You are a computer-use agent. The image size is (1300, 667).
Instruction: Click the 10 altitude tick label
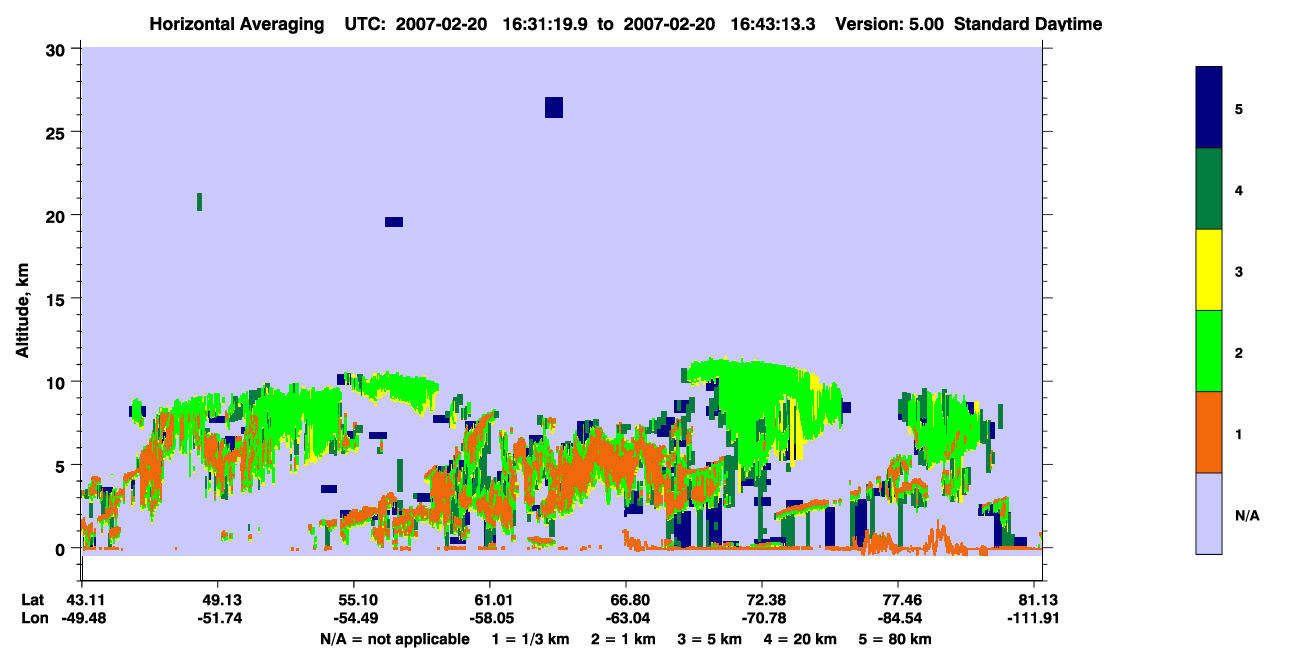click(57, 382)
